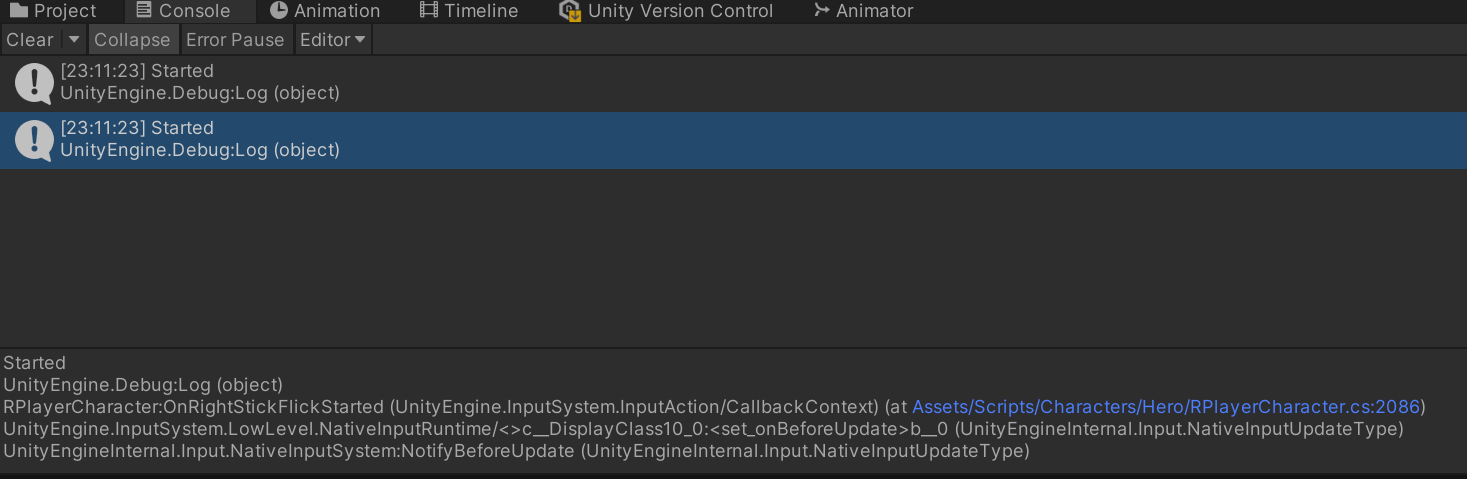Click the Animator tab icon

pyautogui.click(x=821, y=11)
